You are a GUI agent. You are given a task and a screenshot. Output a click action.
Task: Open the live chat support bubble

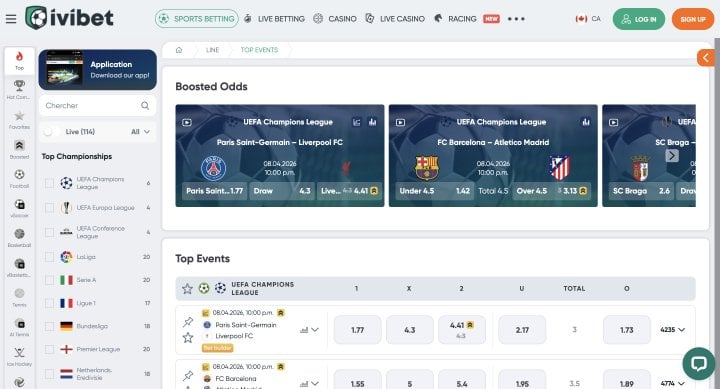[x=698, y=364]
